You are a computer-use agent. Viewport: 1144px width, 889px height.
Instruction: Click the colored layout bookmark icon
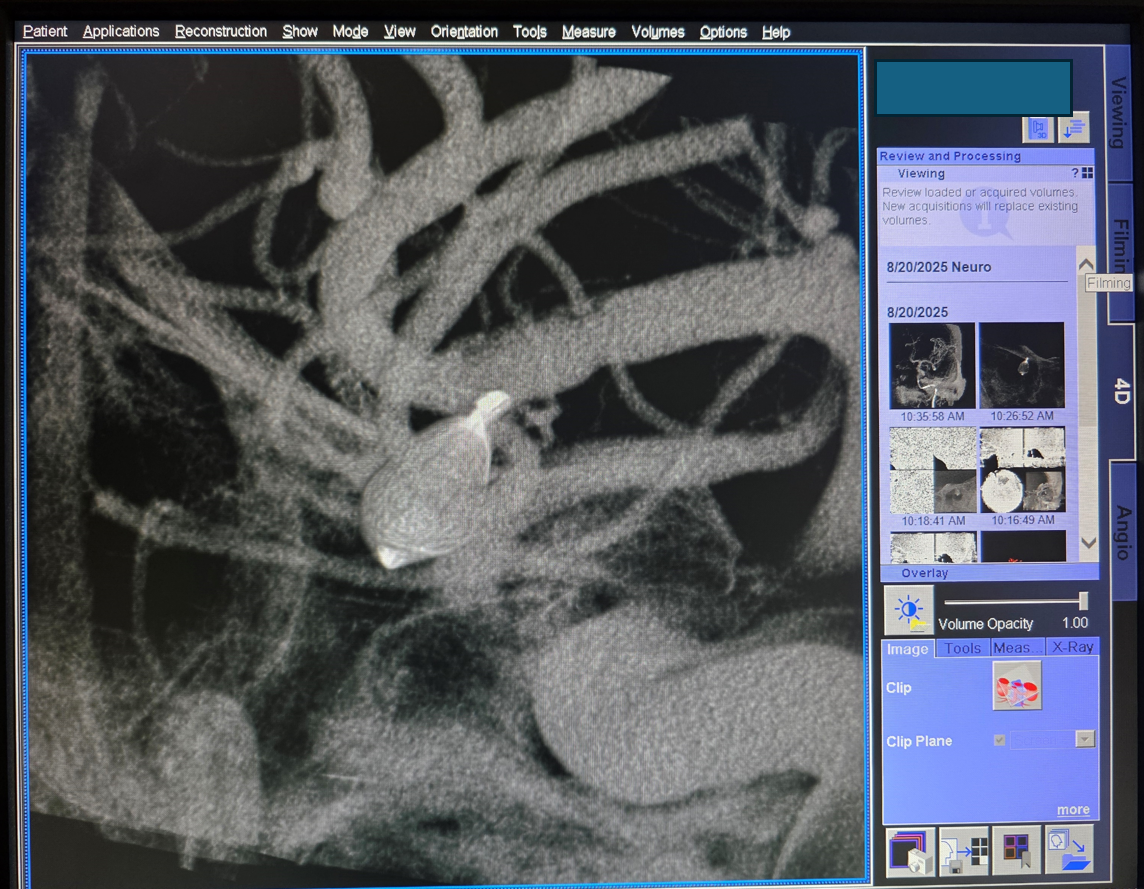[x=1016, y=851]
